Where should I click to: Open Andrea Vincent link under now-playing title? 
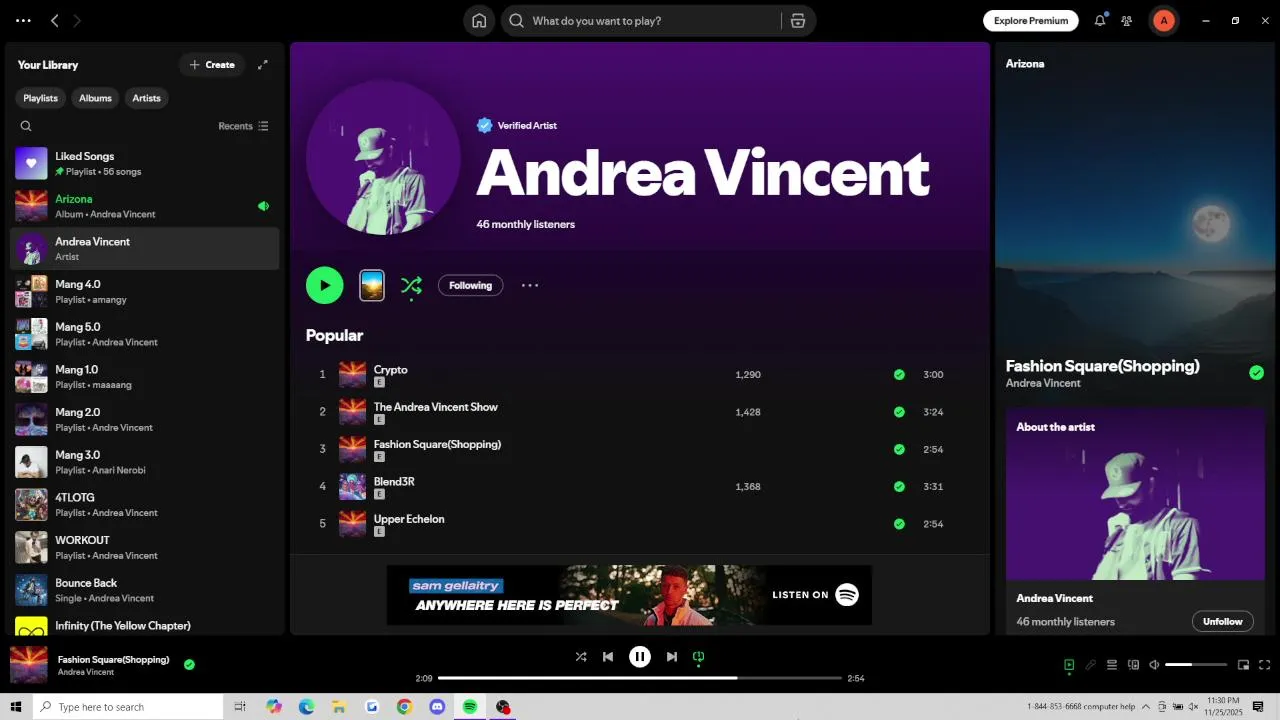point(1043,383)
